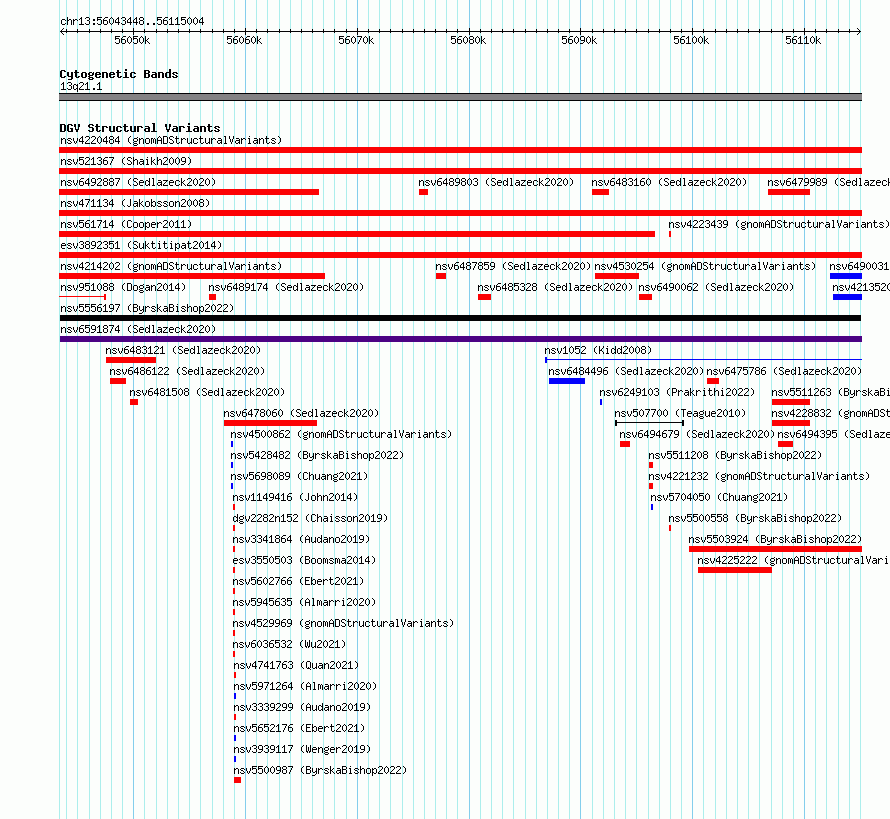890x819 pixels.
Task: Click the purple bar under nsv6591874
Action: 460,339
